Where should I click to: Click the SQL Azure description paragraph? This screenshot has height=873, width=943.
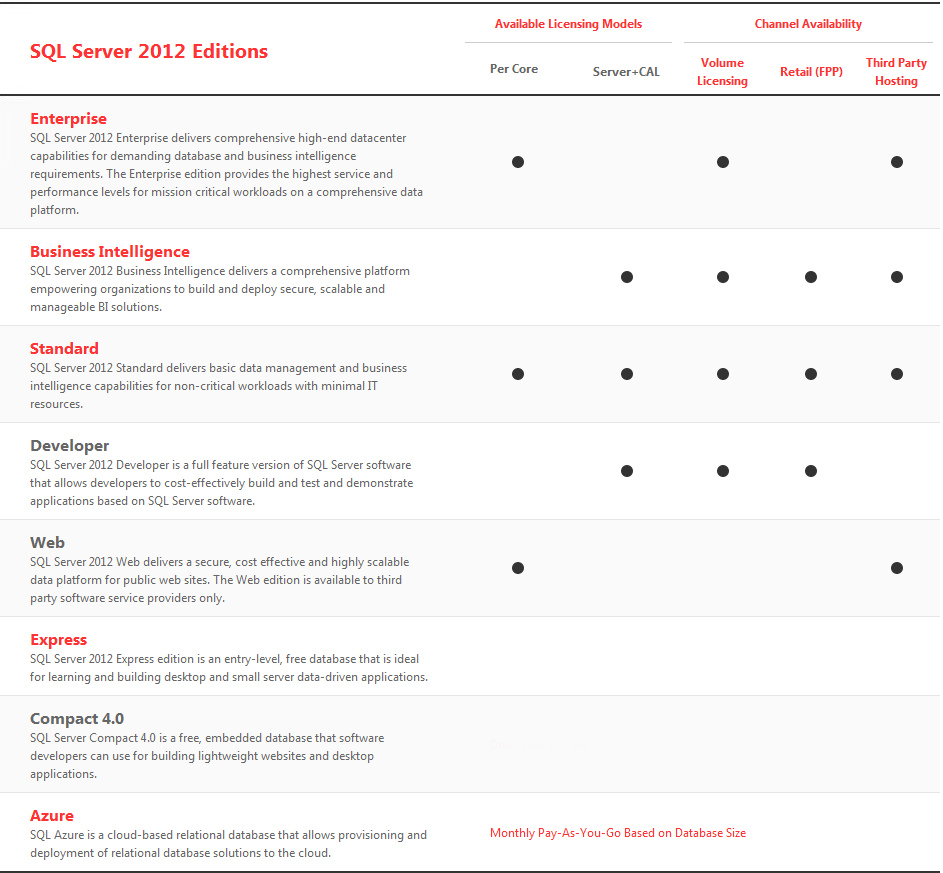click(x=229, y=844)
